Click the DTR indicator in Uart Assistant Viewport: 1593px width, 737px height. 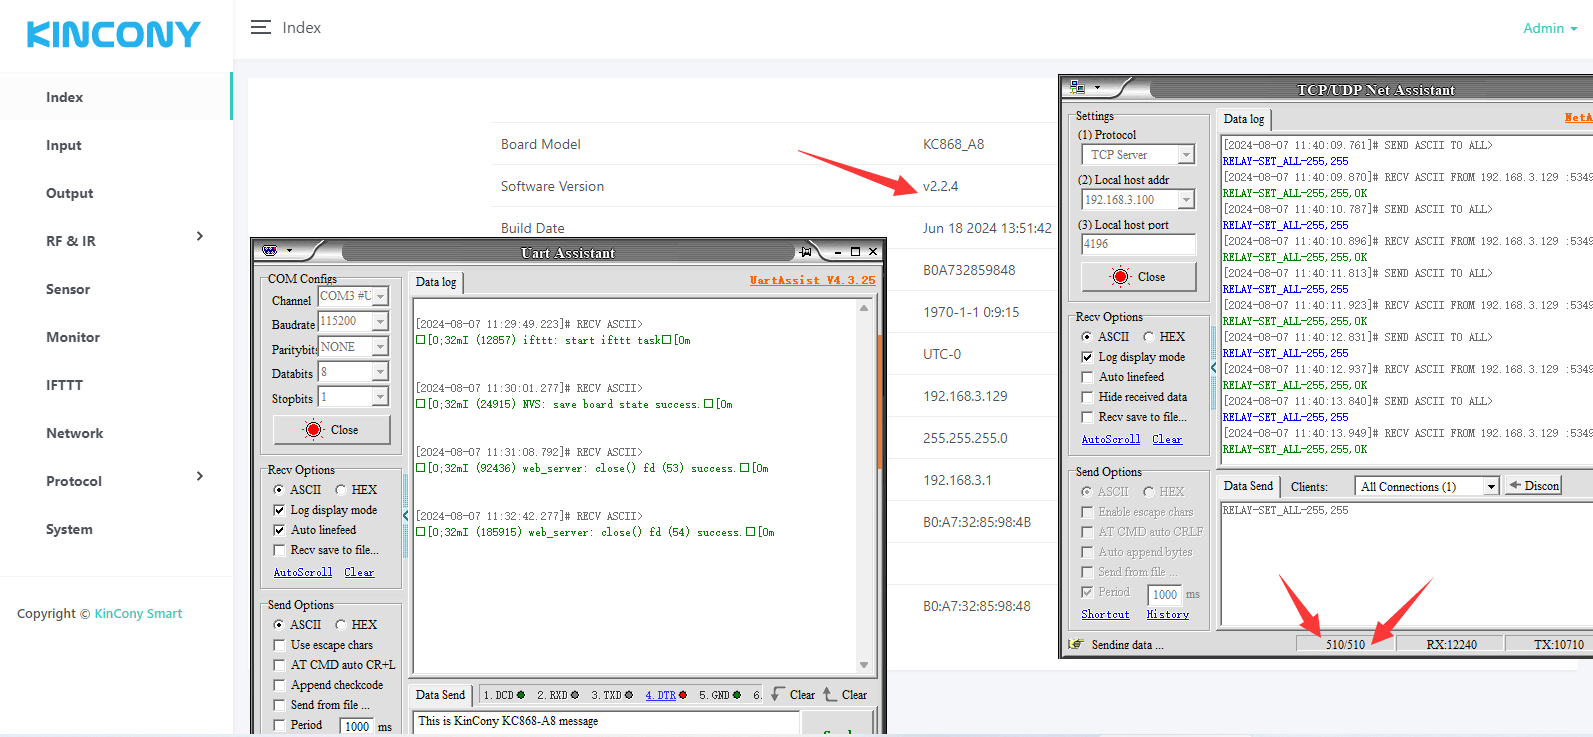coord(666,695)
